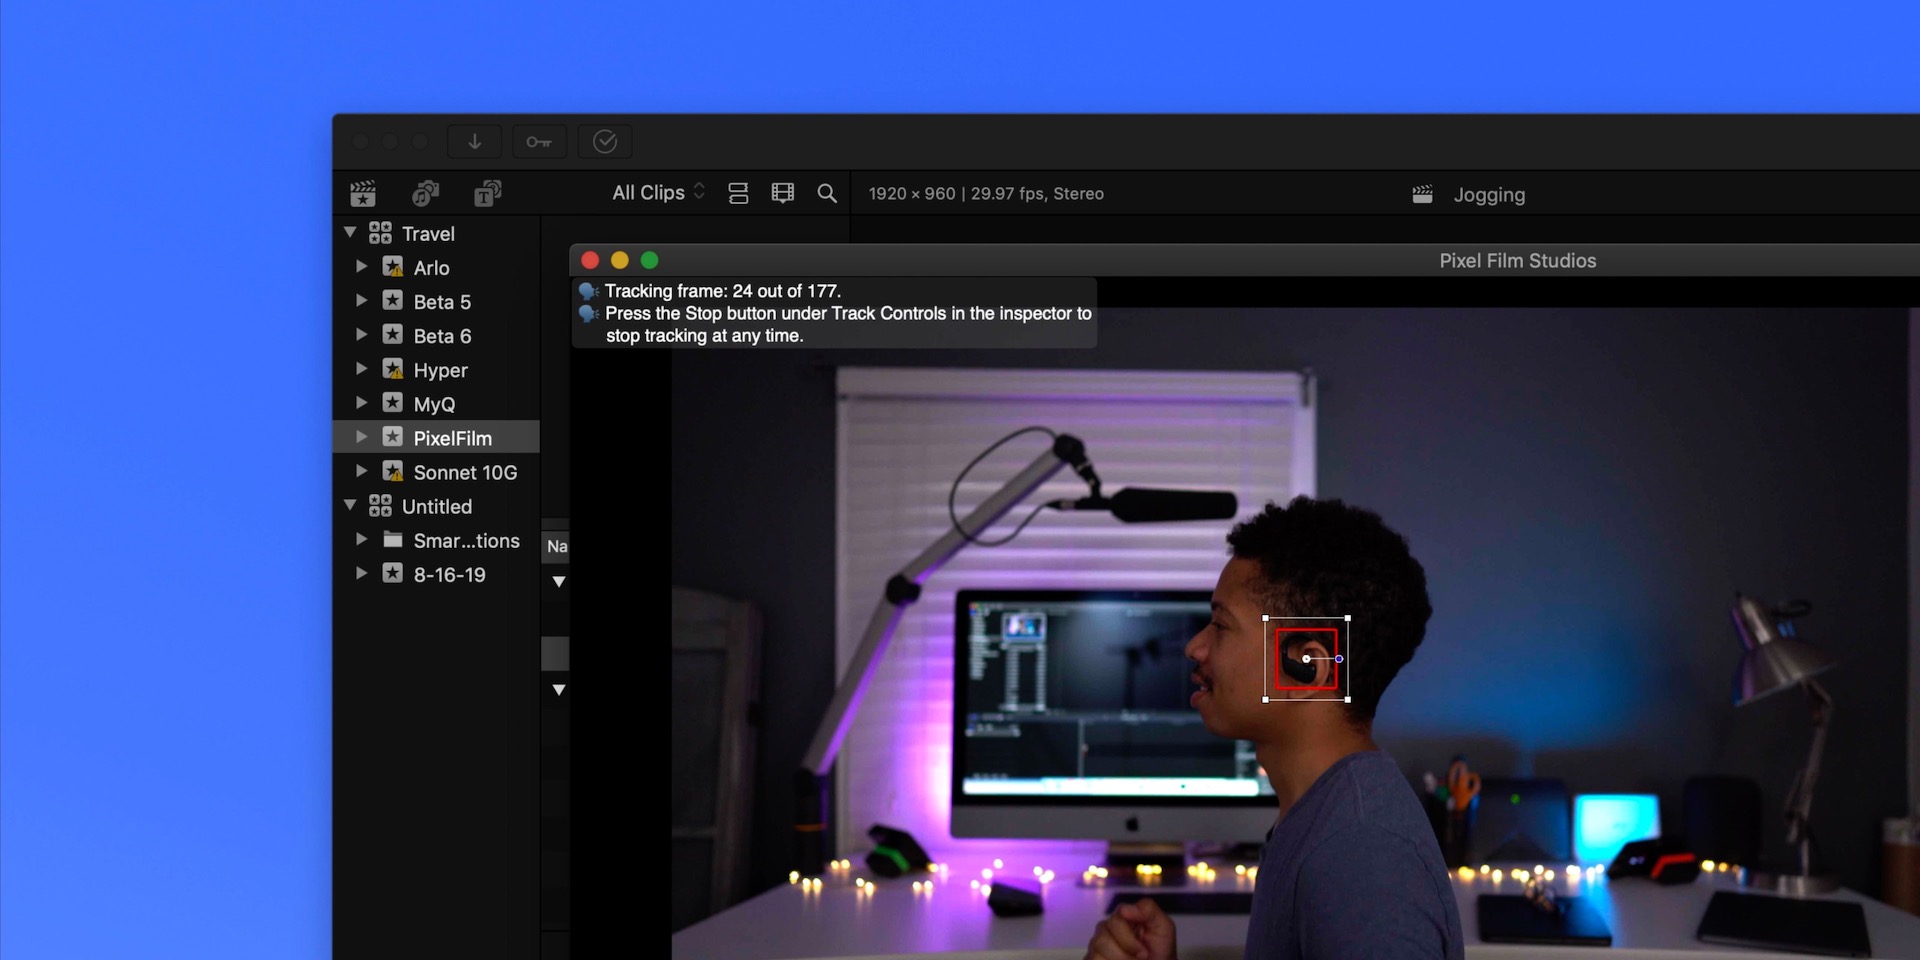Select the Jogging project name

click(x=1490, y=194)
